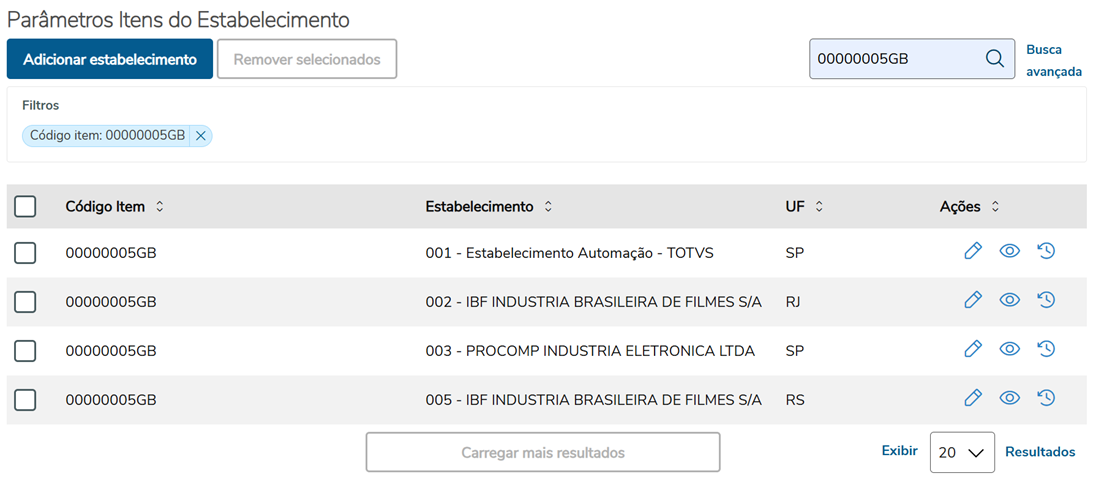This screenshot has width=1093, height=498.
Task: Remove the Código item filter chip
Action: point(200,136)
